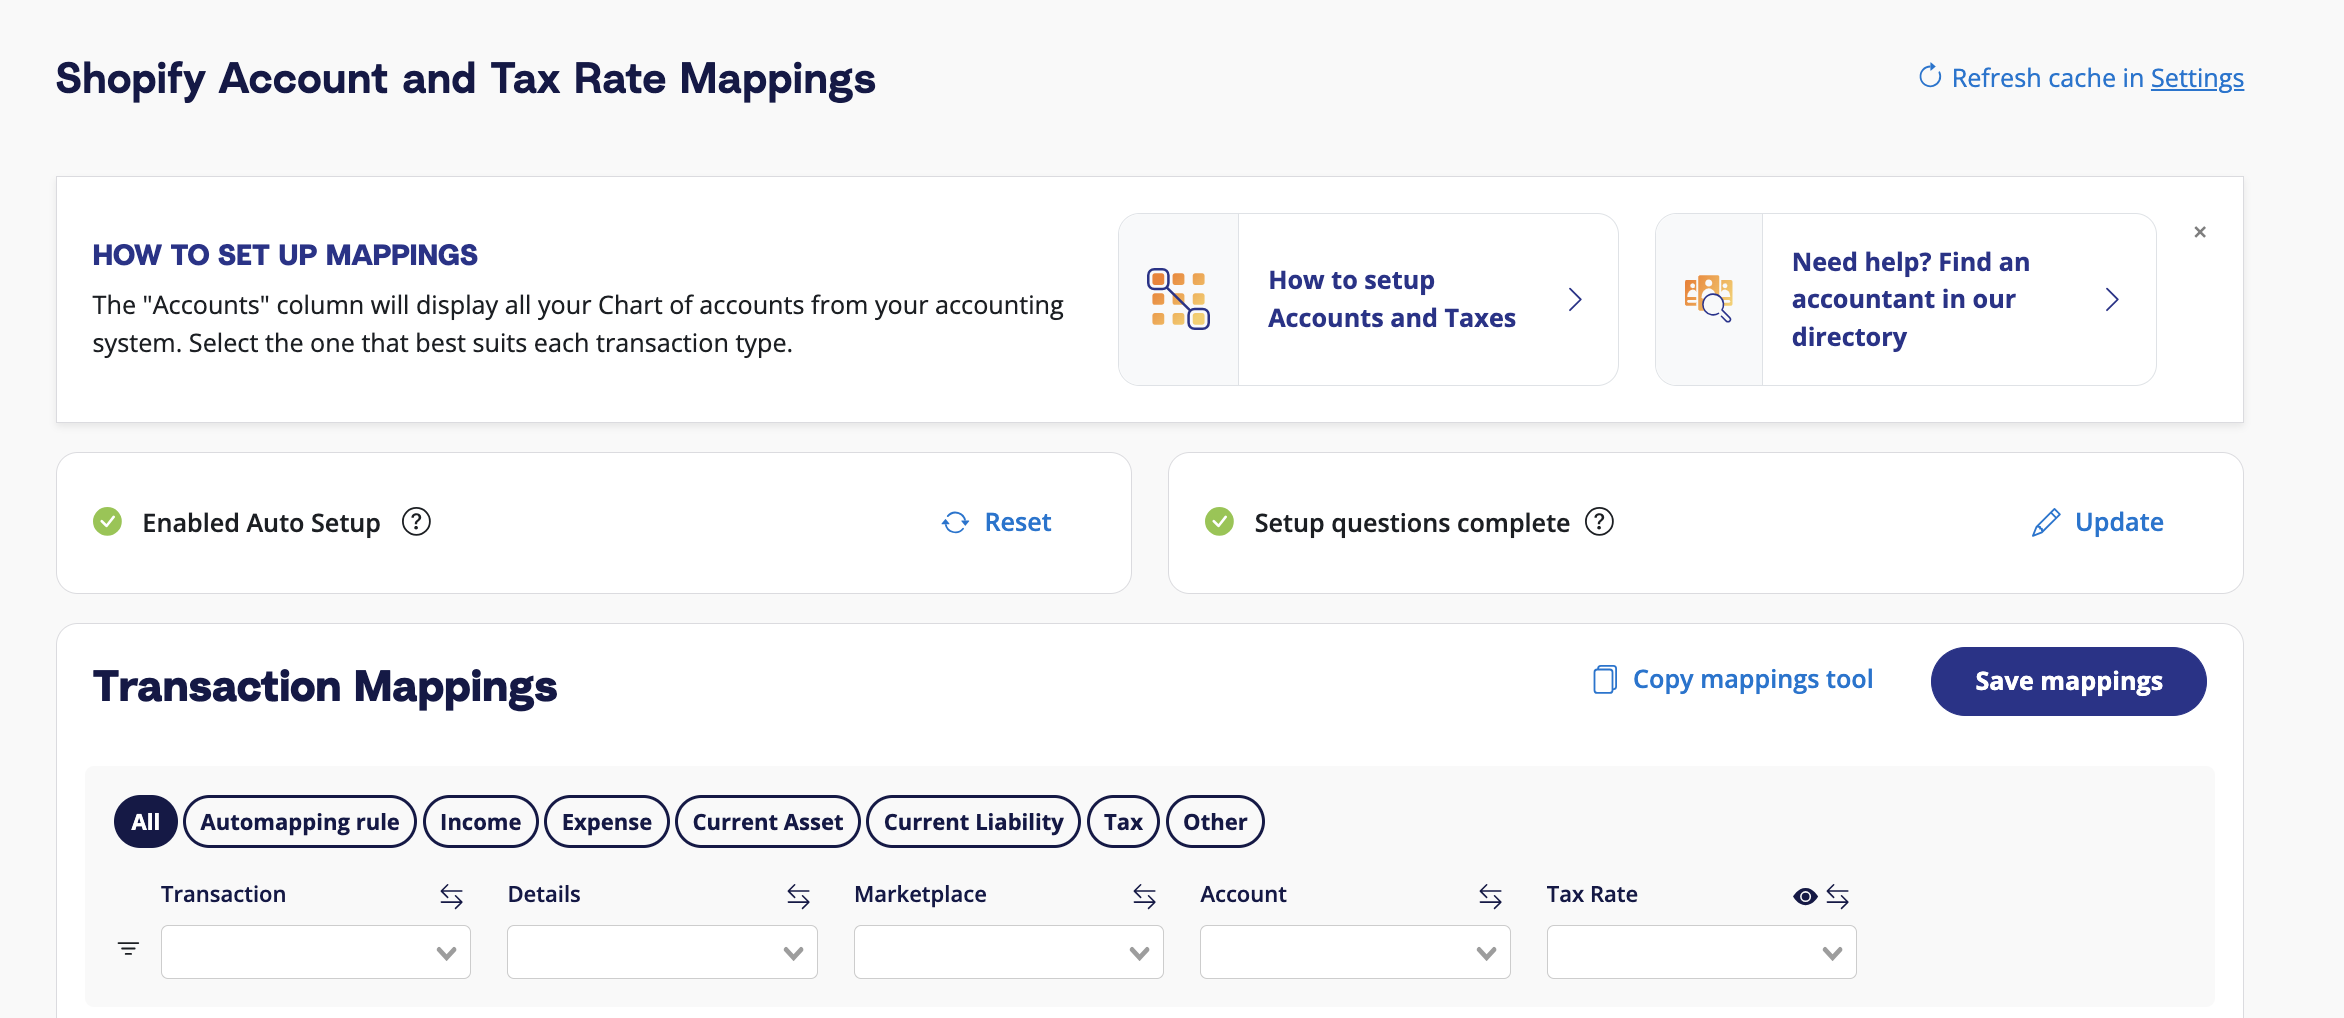Open the Copy mappings tool
This screenshot has width=2344, height=1018.
click(x=1752, y=680)
